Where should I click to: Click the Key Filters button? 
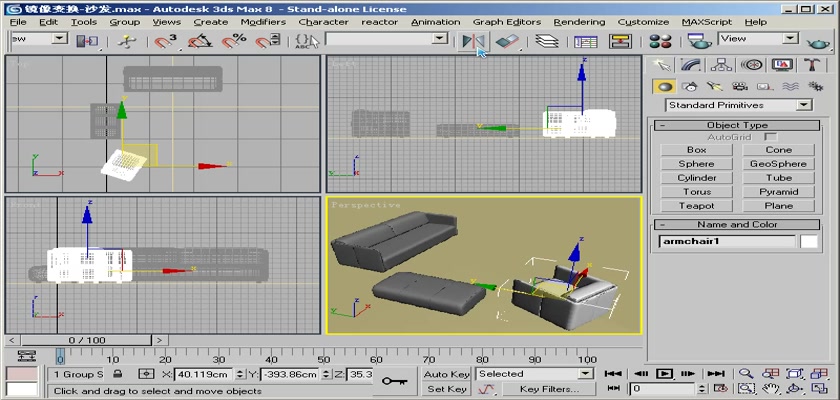(x=549, y=389)
